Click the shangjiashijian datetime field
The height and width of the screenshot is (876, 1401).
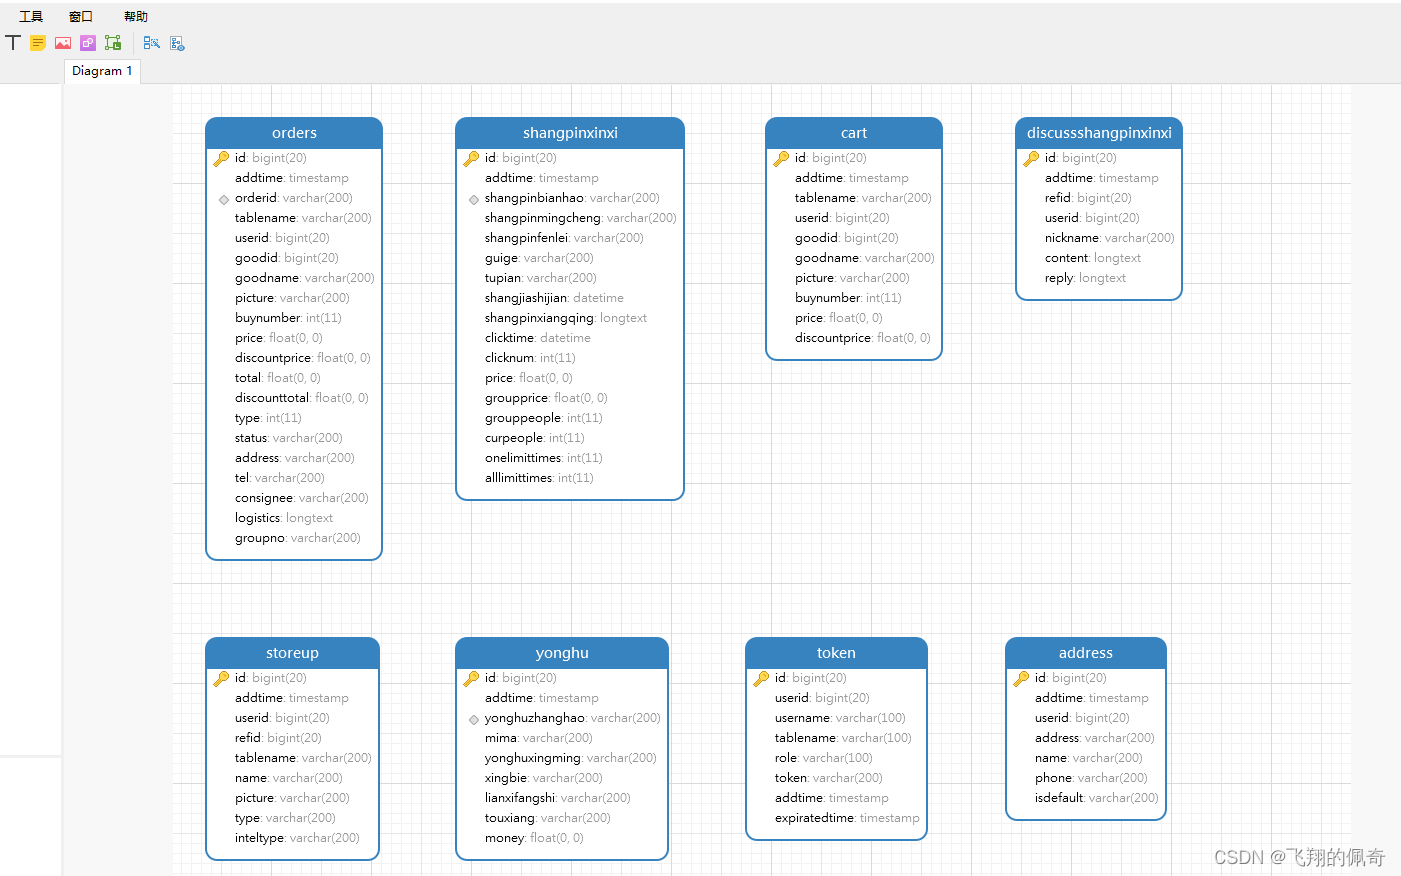pyautogui.click(x=554, y=298)
